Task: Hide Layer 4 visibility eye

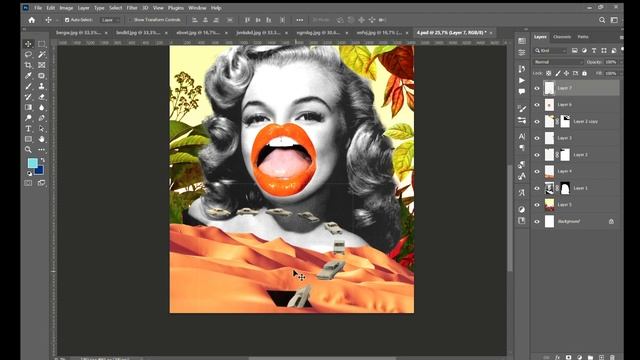Action: pos(537,171)
